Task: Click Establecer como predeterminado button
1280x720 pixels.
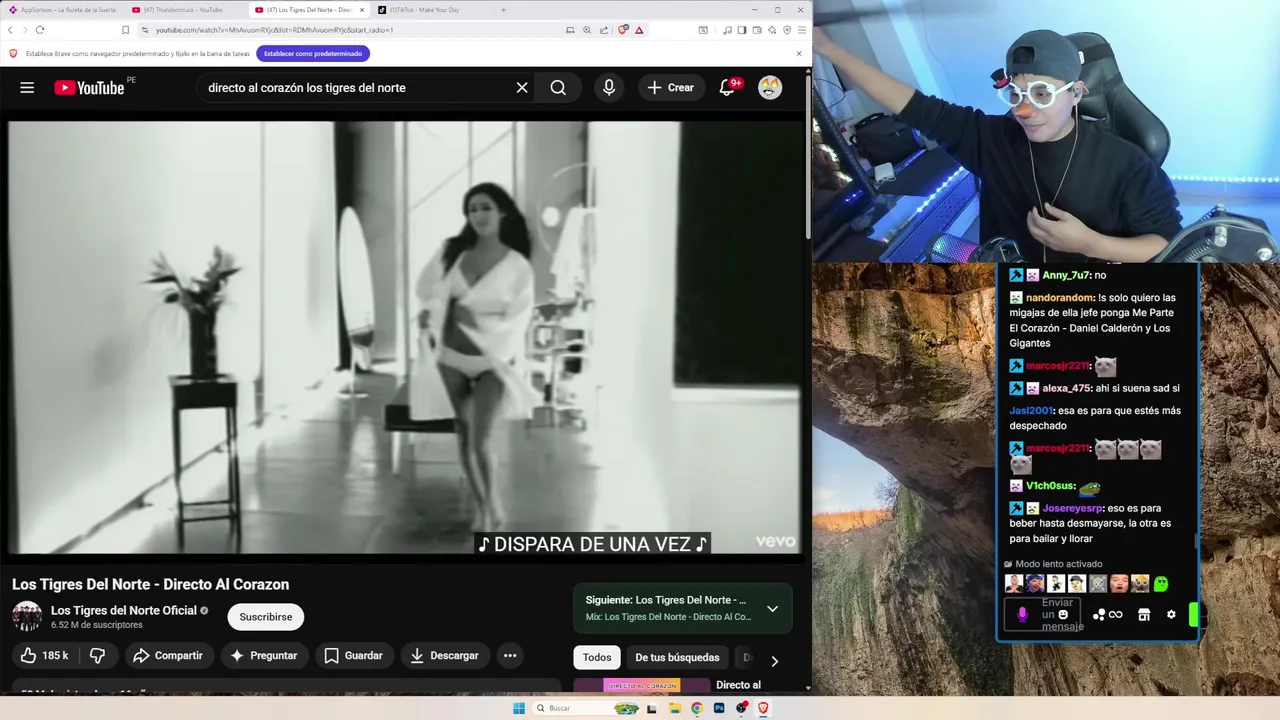Action: coord(313,53)
